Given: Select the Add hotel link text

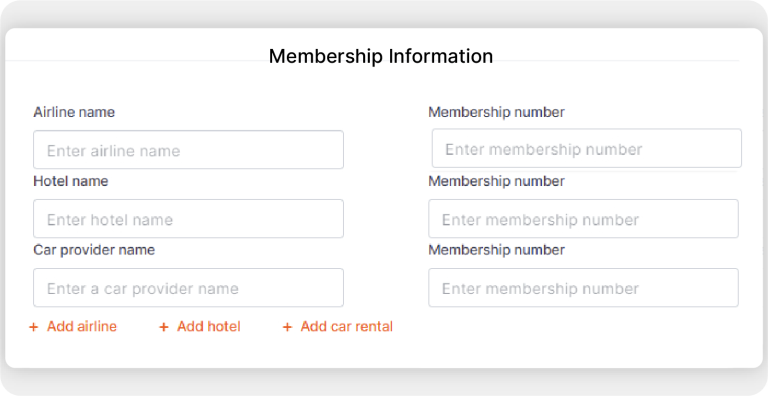Looking at the screenshot, I should [209, 326].
